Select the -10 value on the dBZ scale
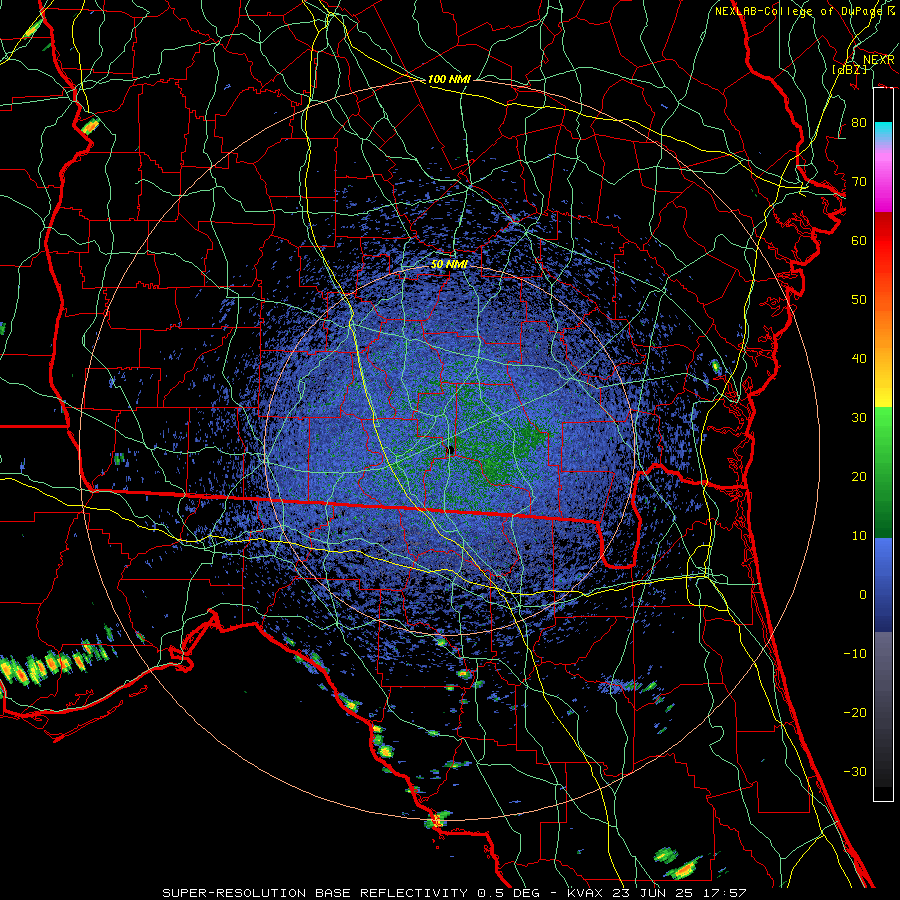The height and width of the screenshot is (900, 900). pos(855,654)
